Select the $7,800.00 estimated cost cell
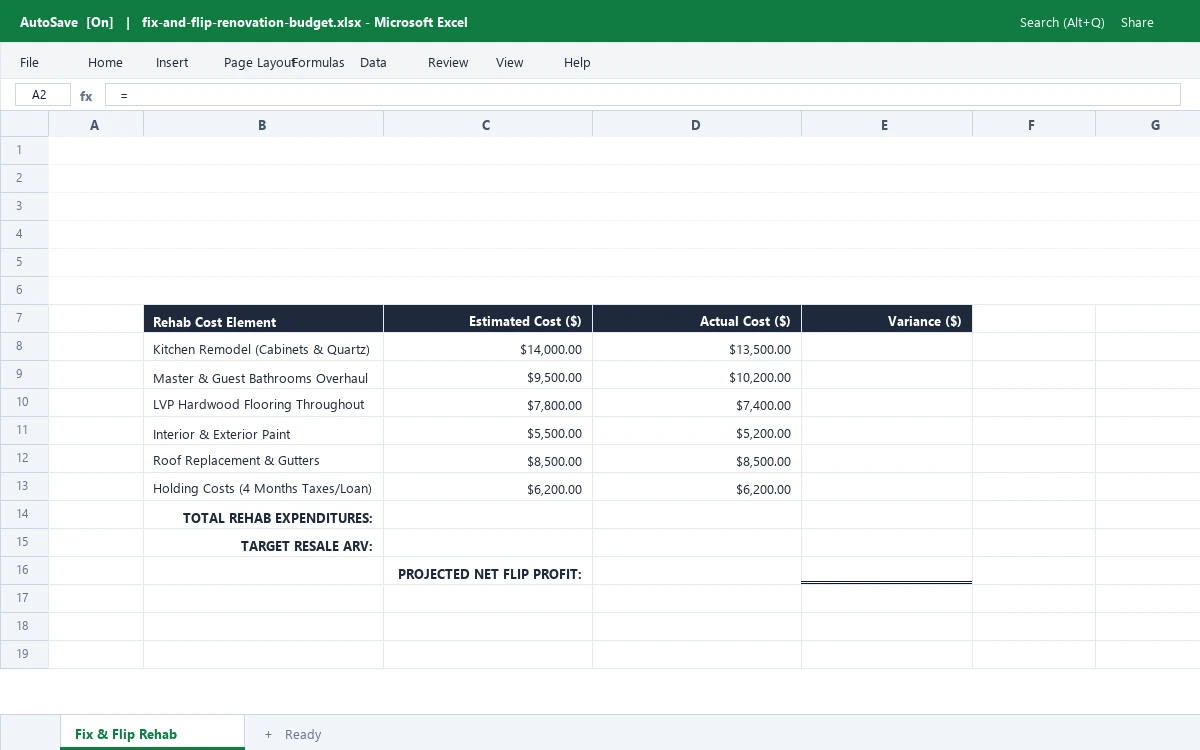 488,403
